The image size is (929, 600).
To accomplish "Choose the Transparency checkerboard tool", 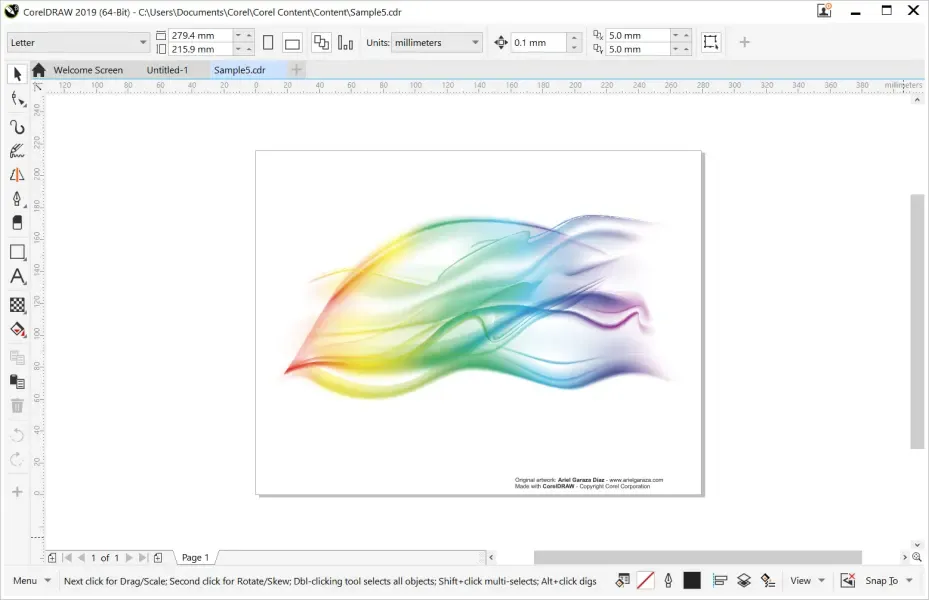I will click(x=17, y=304).
